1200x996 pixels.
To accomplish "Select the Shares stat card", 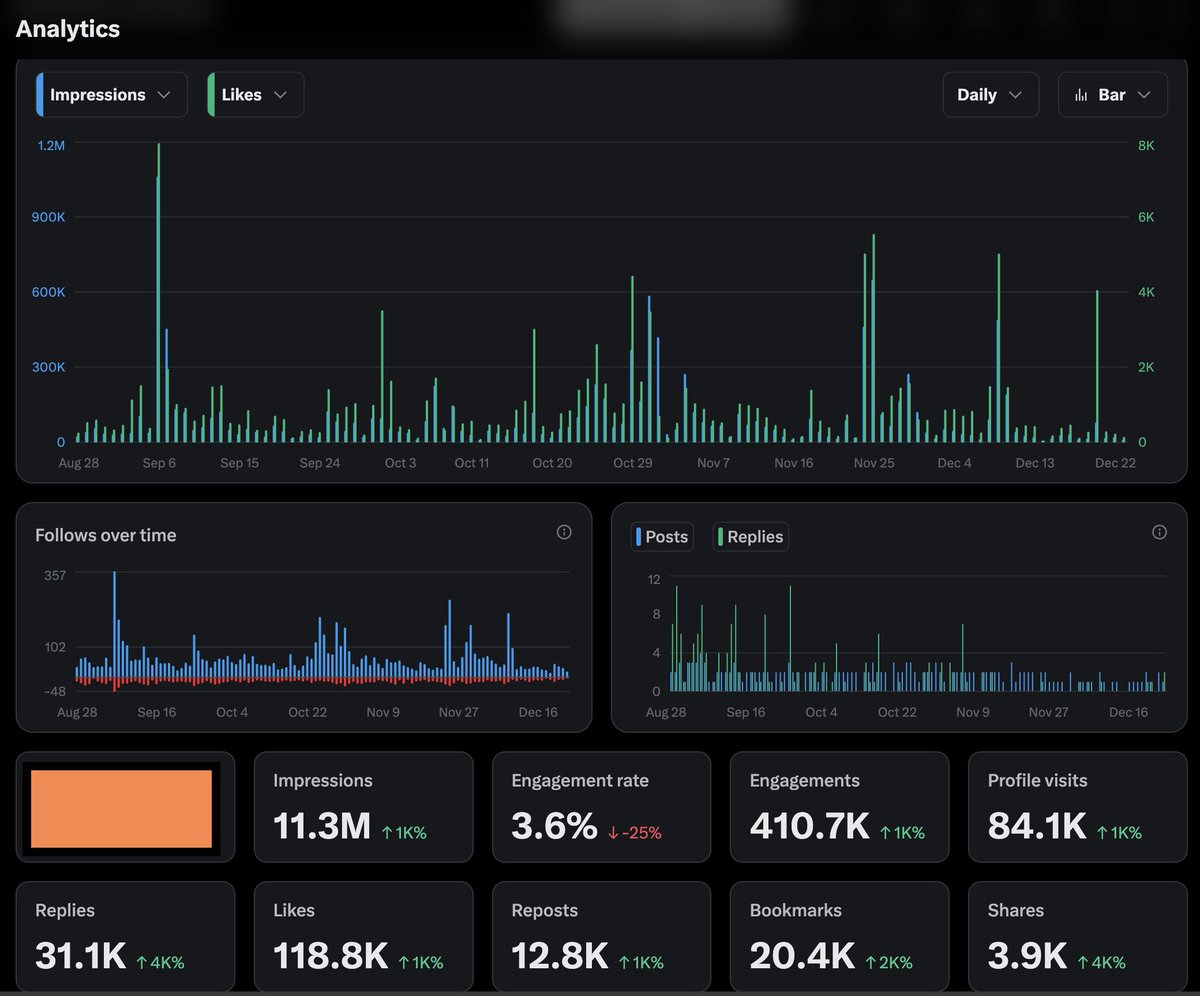I will (x=1077, y=936).
